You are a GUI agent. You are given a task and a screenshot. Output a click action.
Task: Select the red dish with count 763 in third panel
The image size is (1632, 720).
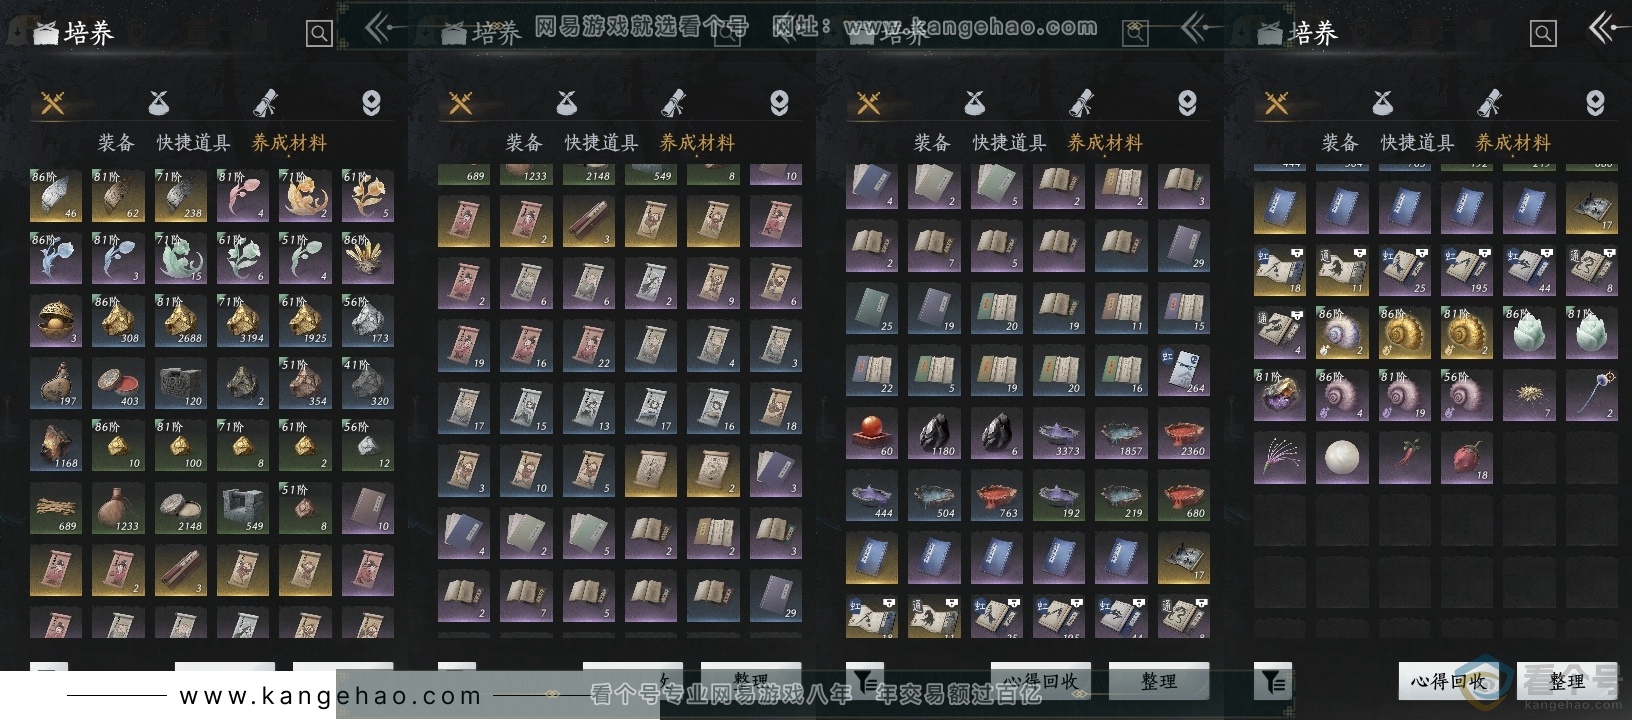click(x=996, y=495)
